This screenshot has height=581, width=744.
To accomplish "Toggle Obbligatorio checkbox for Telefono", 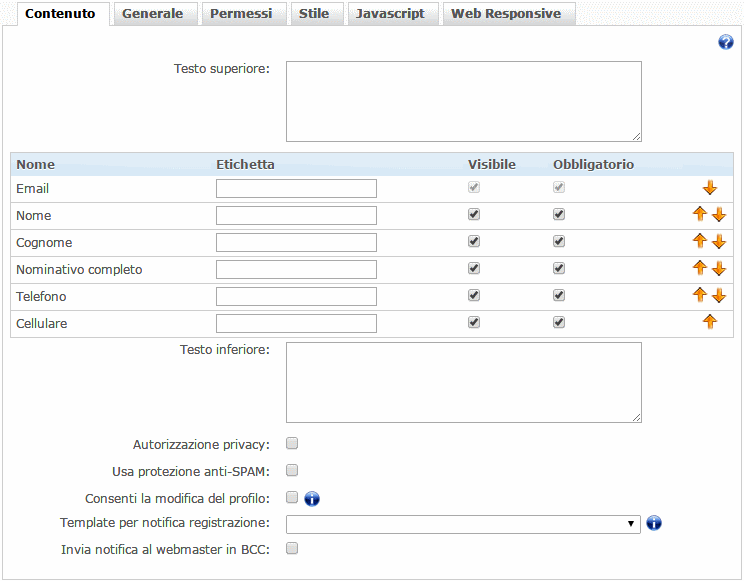I will pyautogui.click(x=558, y=295).
